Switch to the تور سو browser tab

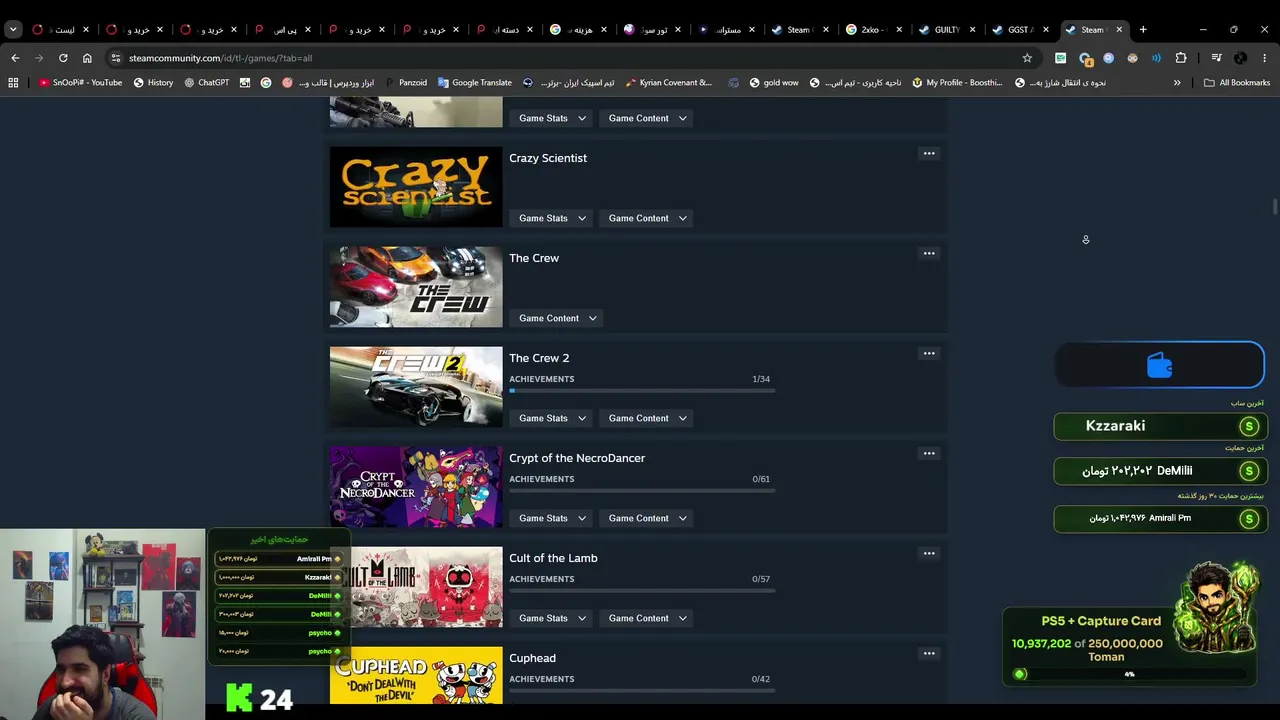(654, 30)
